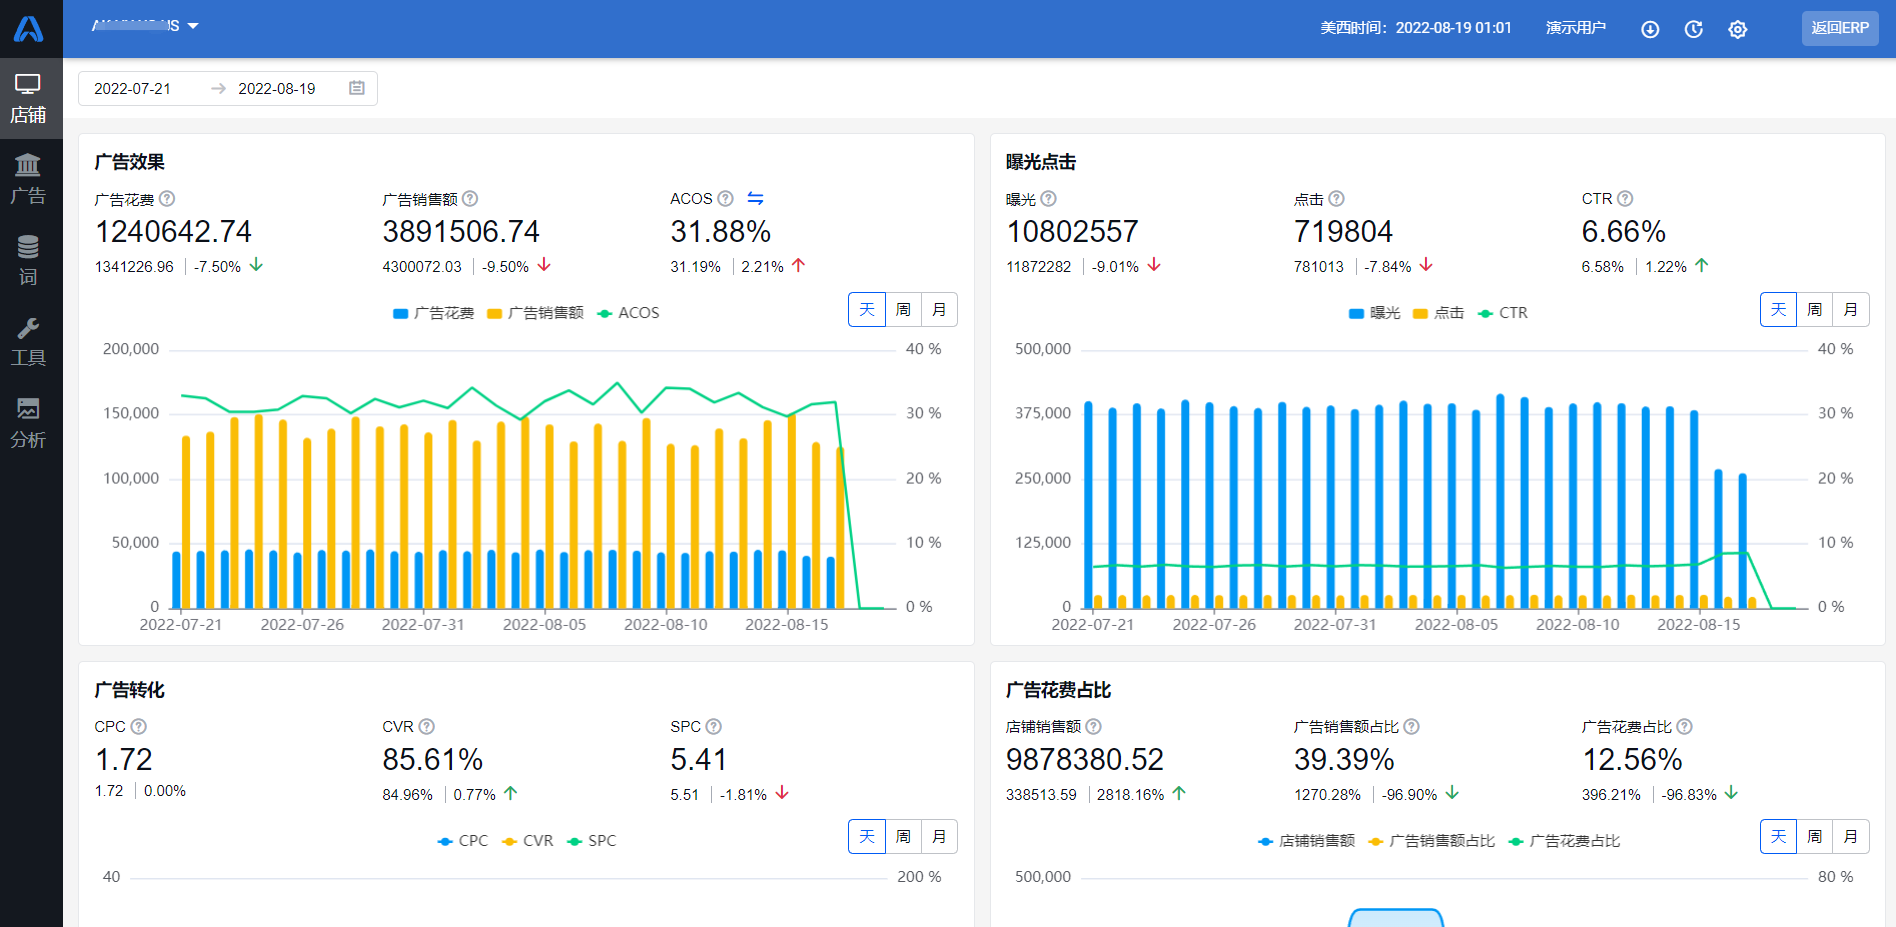Toggle ACOS legend series
The width and height of the screenshot is (1896, 927).
[628, 313]
